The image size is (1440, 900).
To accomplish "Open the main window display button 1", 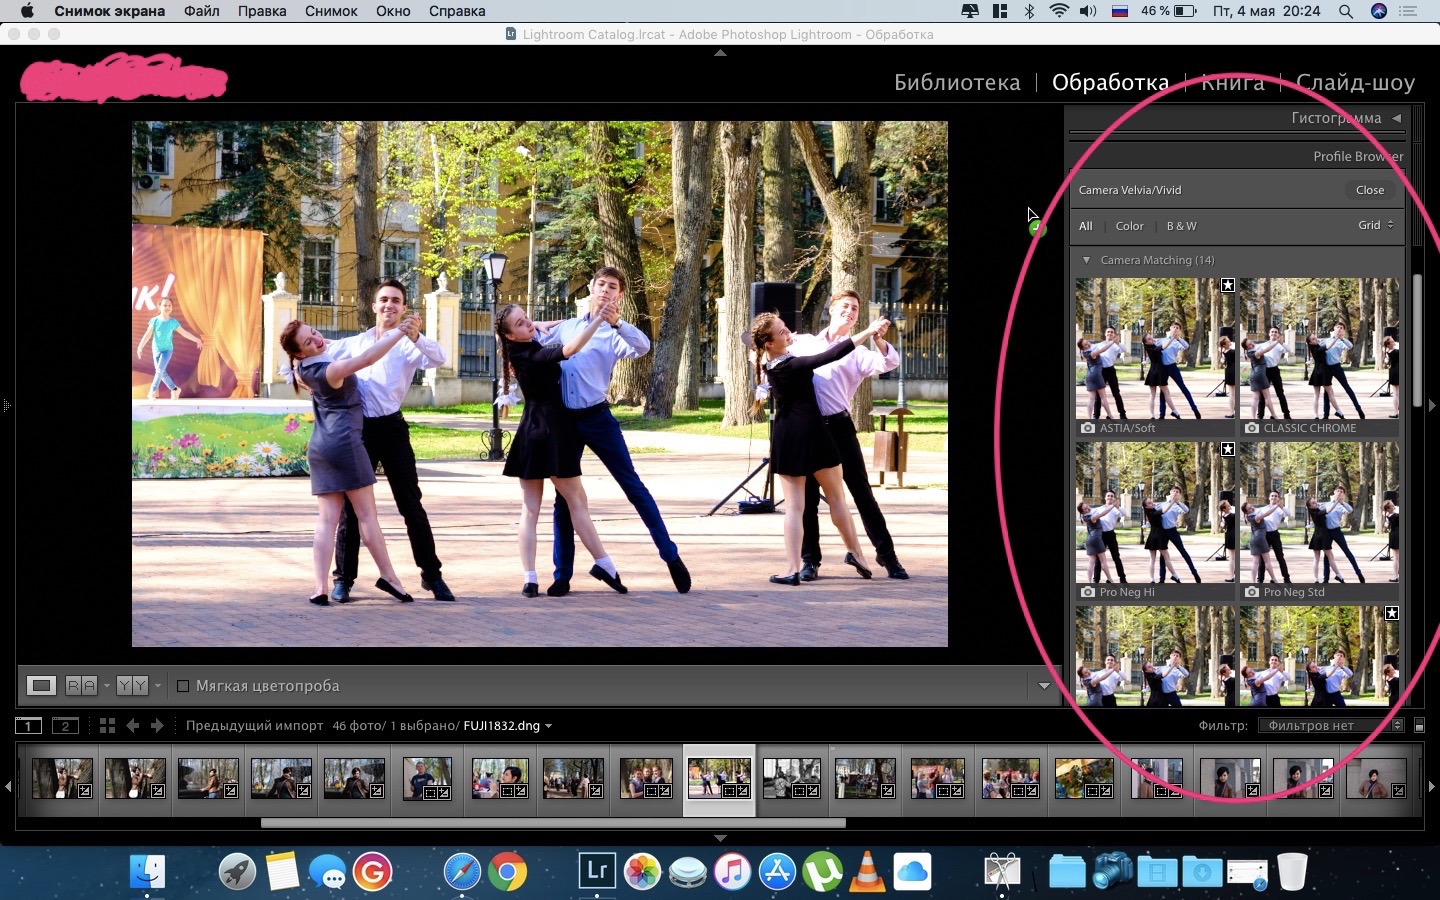I will (x=28, y=726).
